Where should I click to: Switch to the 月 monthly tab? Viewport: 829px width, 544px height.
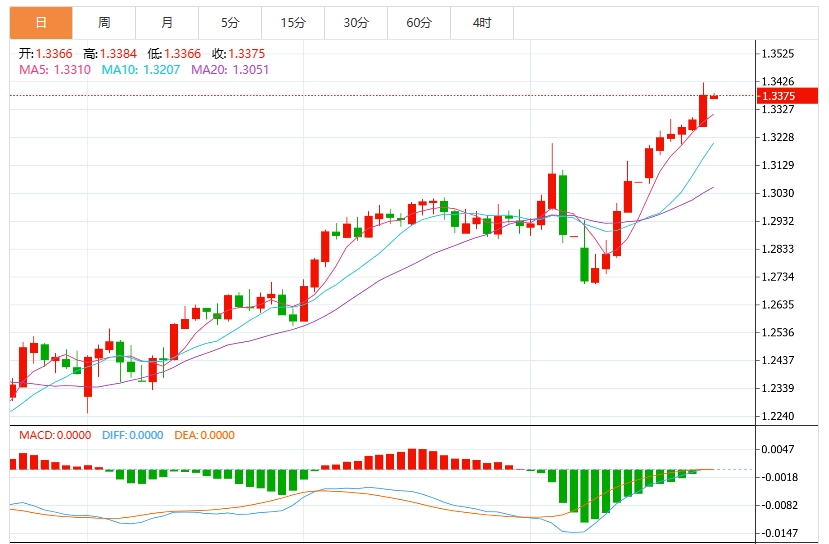[167, 23]
